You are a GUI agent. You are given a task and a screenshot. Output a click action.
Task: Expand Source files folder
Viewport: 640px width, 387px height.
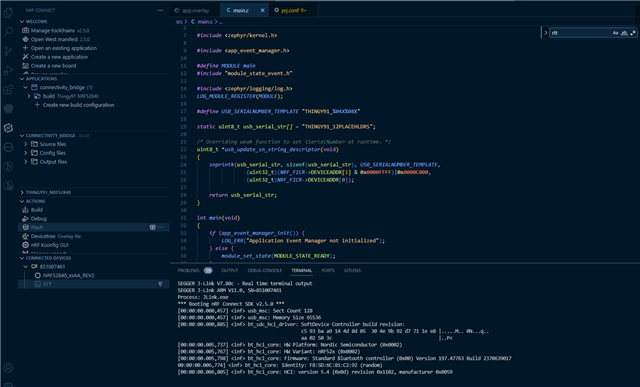(26, 144)
